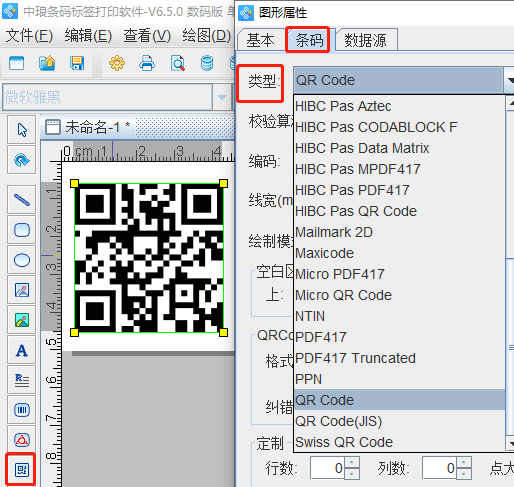This screenshot has width=514, height=487.
Task: Select the red triangle vector shape tool
Action: tap(22, 440)
